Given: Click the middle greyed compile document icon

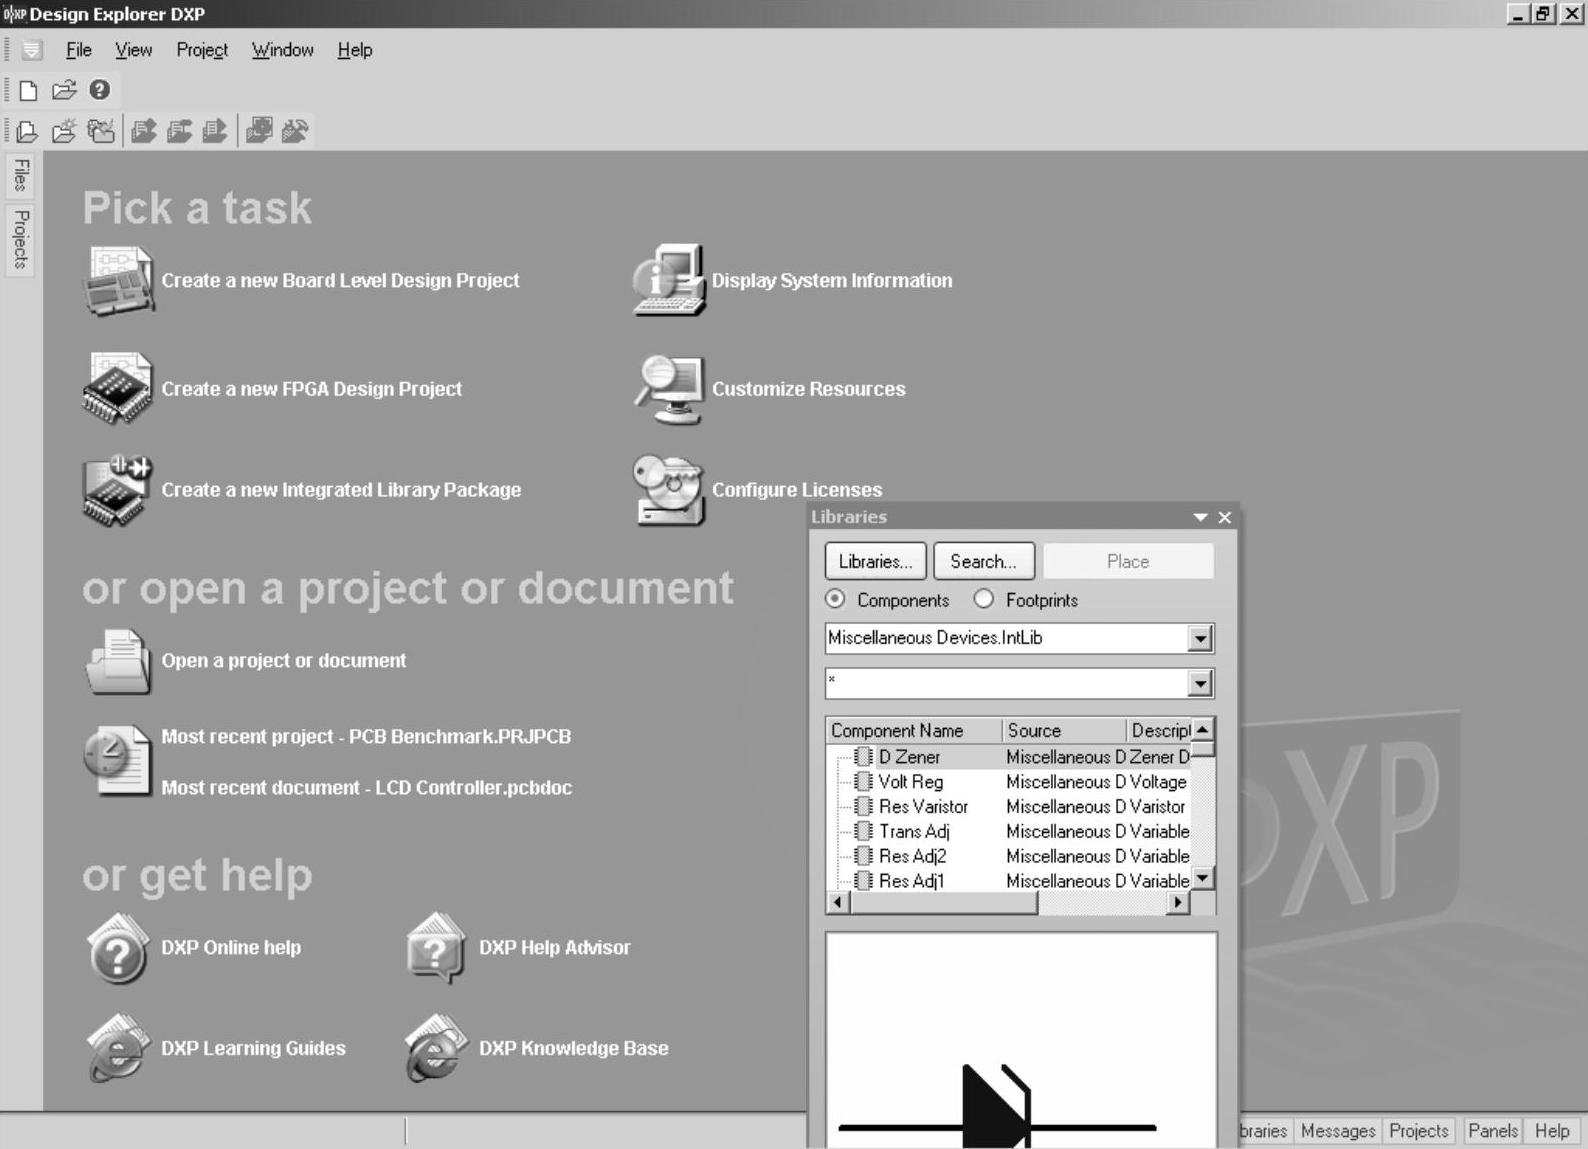Looking at the screenshot, I should click(180, 131).
